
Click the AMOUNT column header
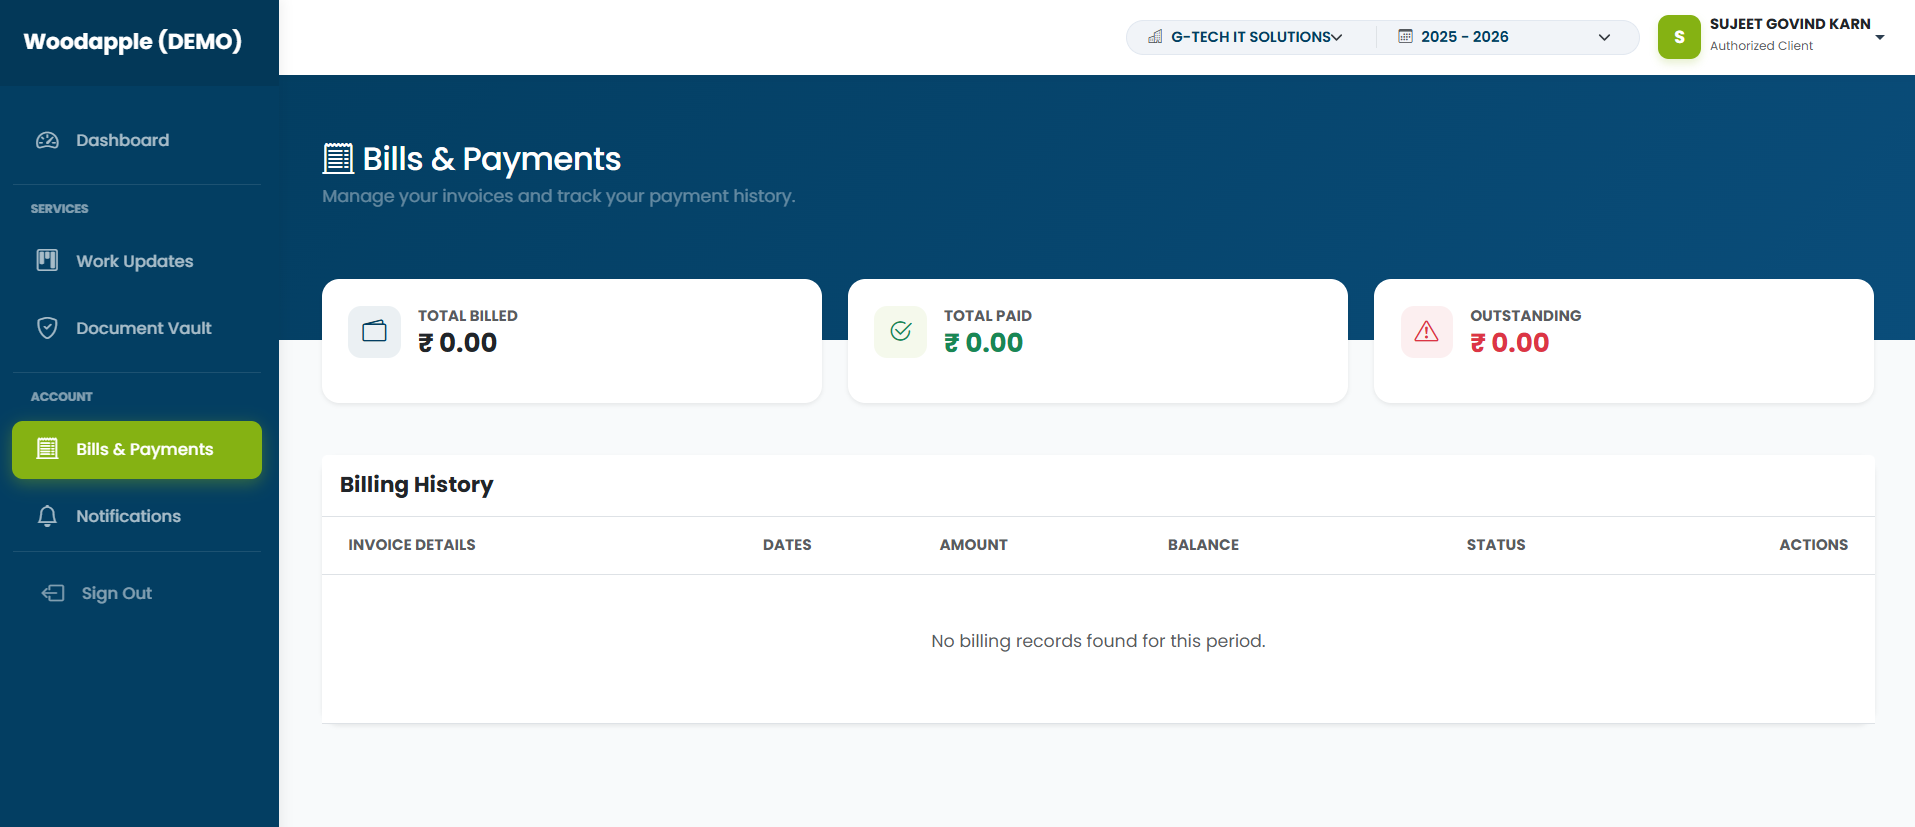[x=973, y=545]
